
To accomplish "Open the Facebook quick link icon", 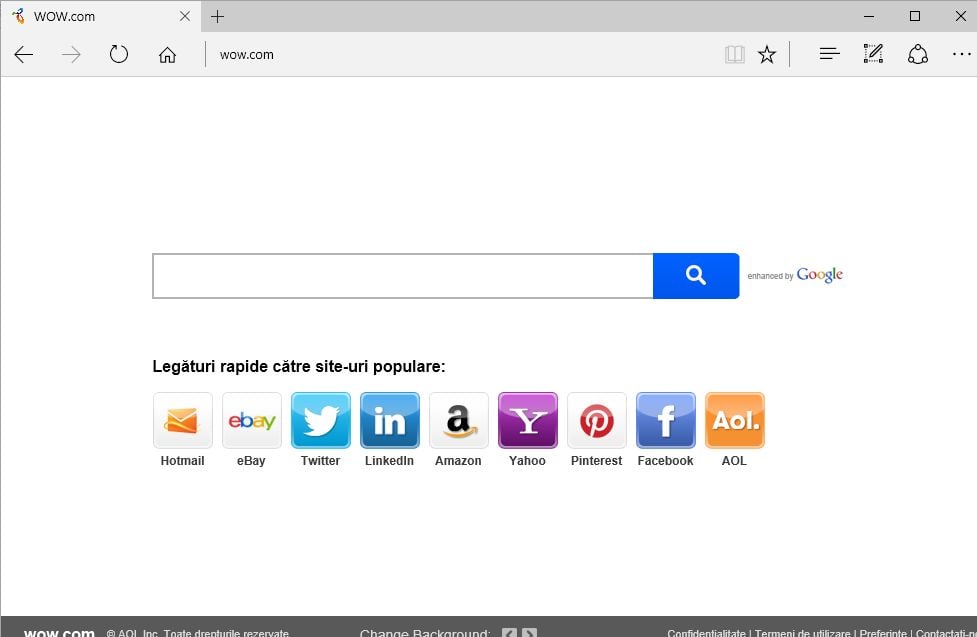I will coord(665,420).
